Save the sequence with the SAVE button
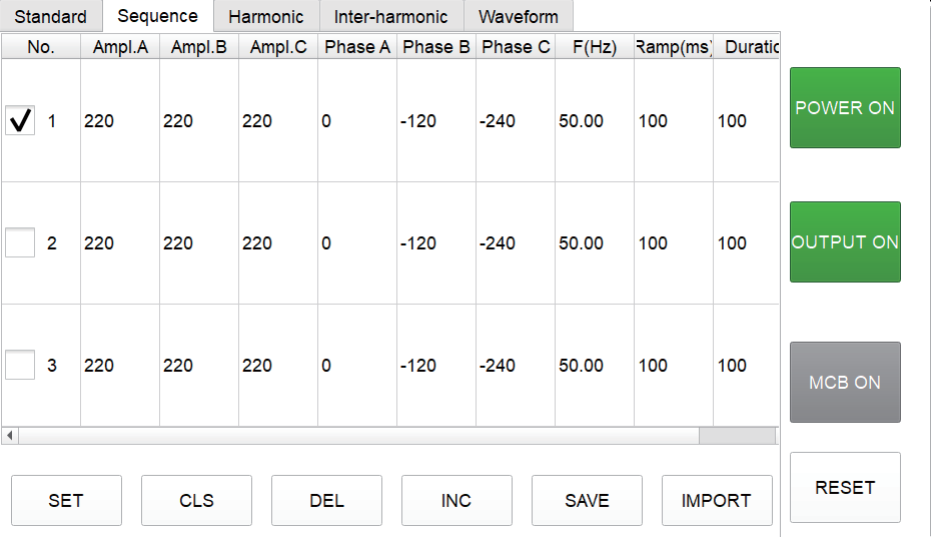The height and width of the screenshot is (537, 931). click(586, 500)
